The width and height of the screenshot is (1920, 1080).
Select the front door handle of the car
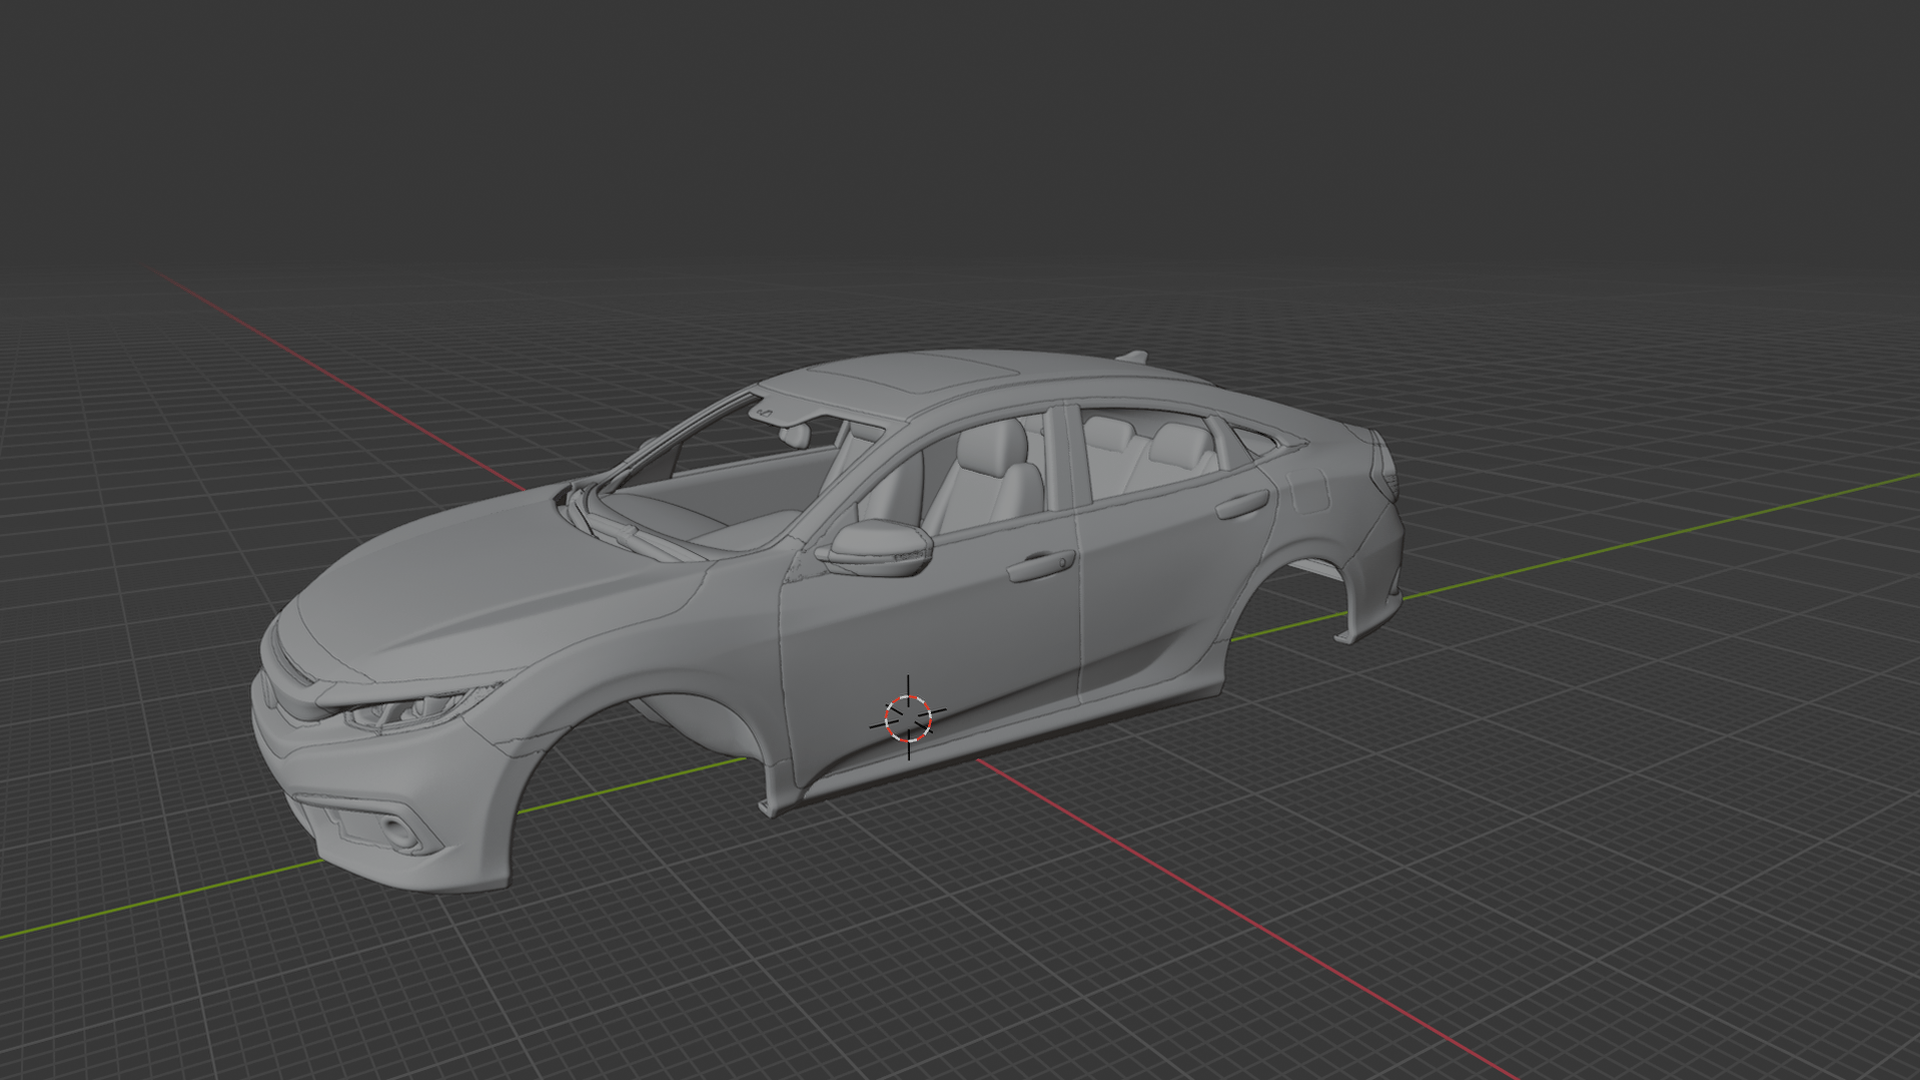point(1041,567)
